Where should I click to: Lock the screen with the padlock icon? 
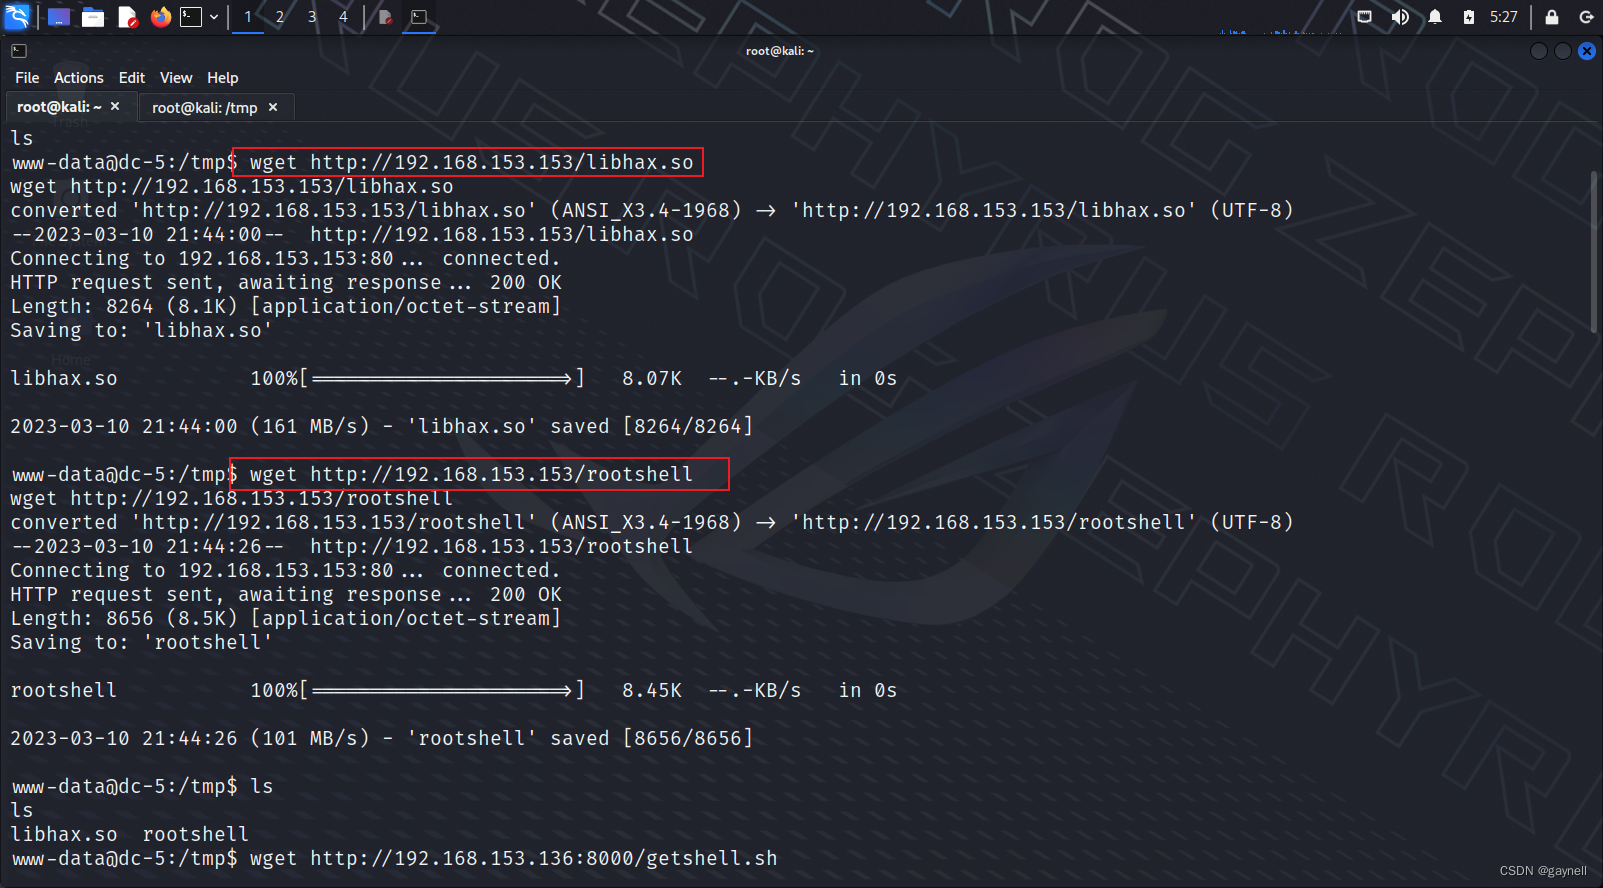1552,17
